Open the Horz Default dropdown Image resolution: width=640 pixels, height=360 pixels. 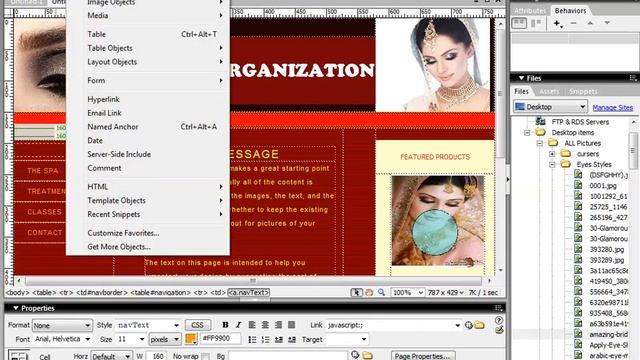[111, 356]
